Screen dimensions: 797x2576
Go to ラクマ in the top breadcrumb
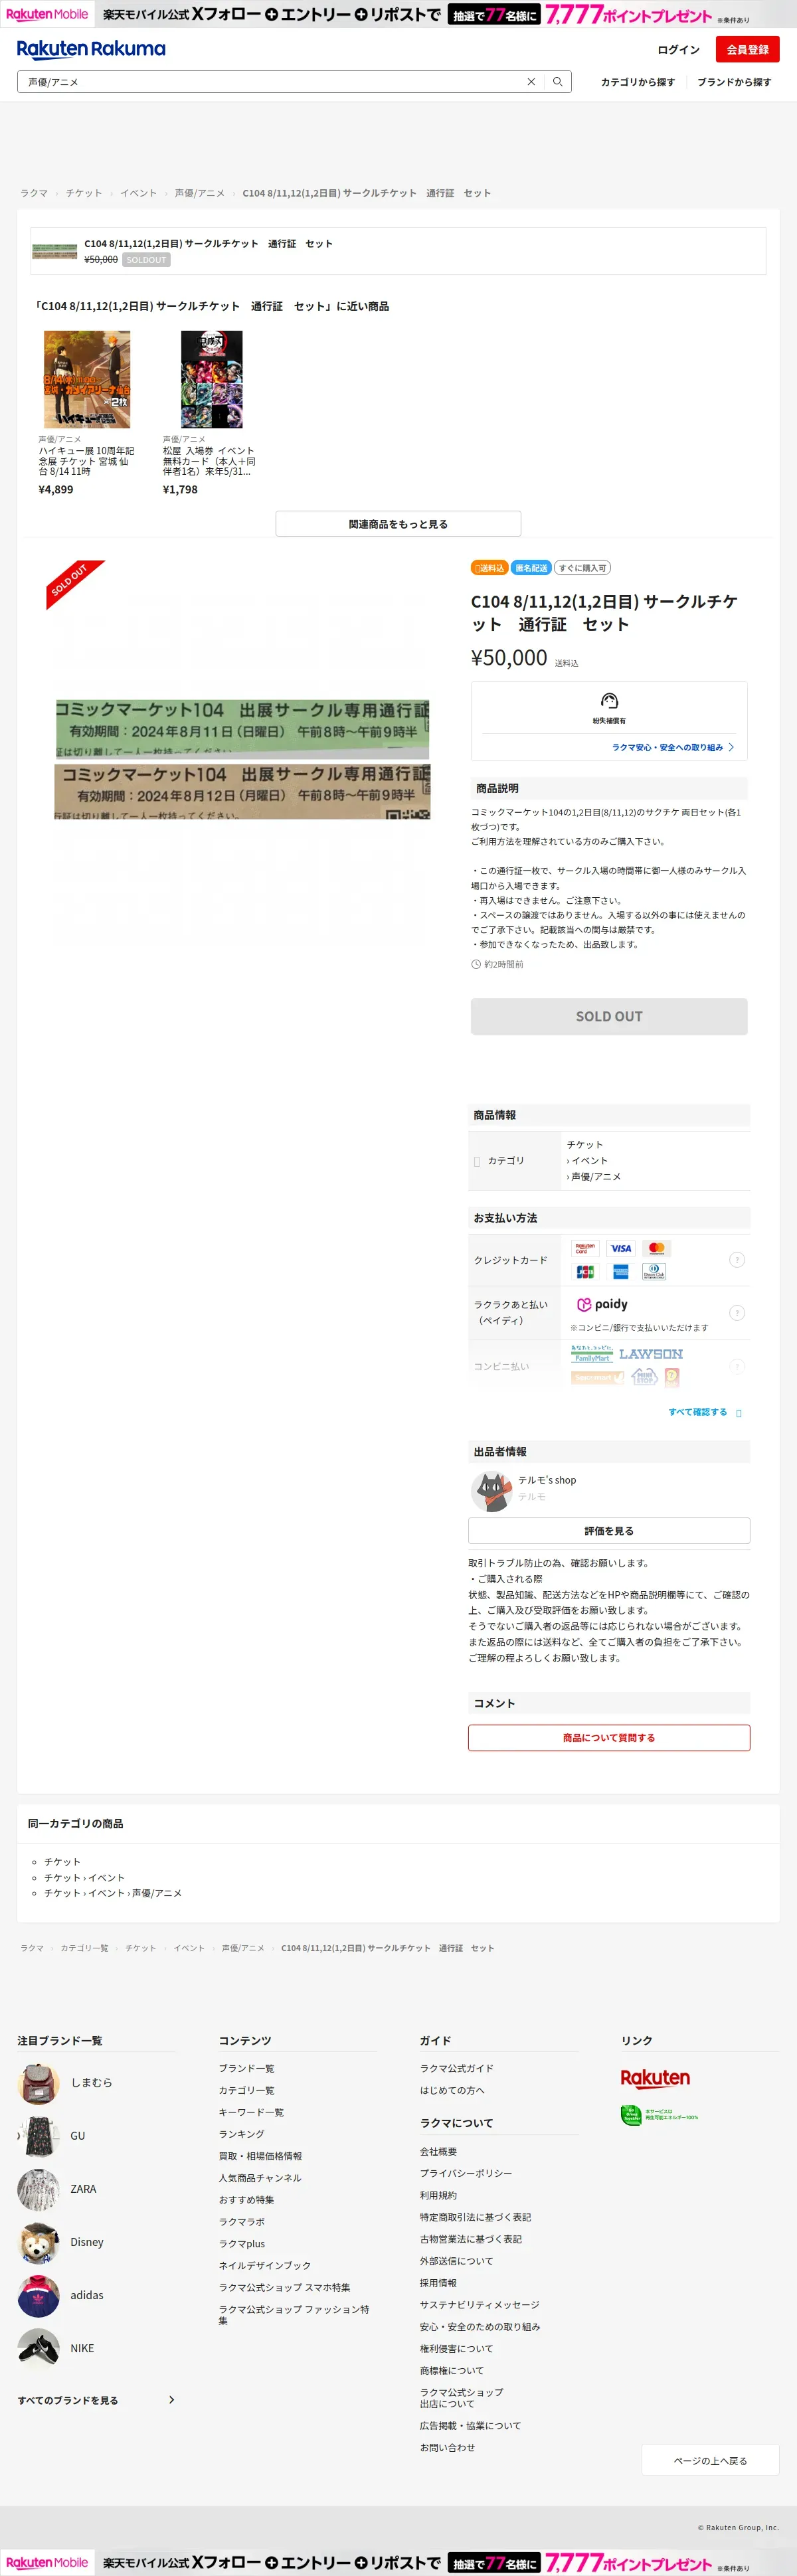point(34,193)
